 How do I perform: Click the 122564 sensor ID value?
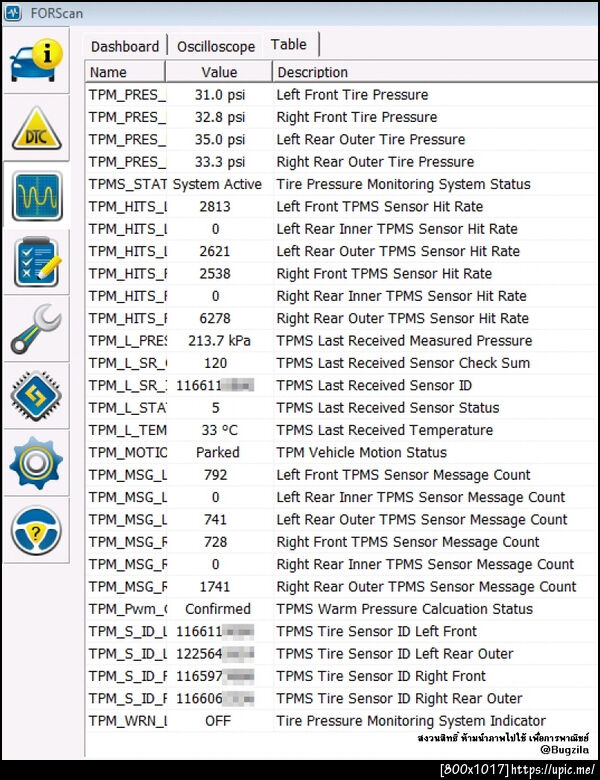coord(215,654)
